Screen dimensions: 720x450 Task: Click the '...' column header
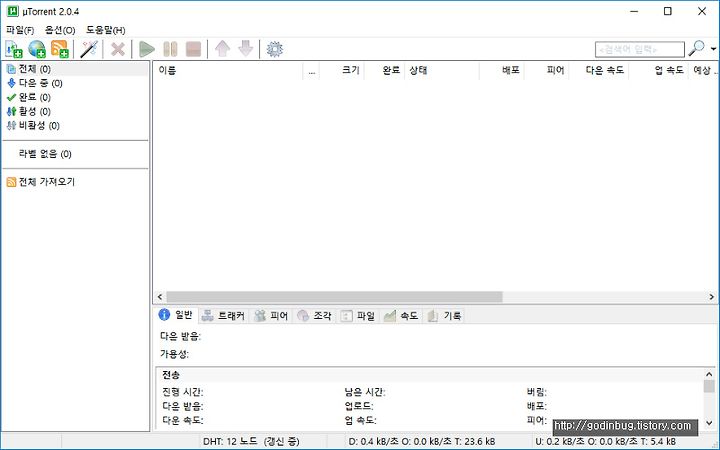click(x=311, y=70)
